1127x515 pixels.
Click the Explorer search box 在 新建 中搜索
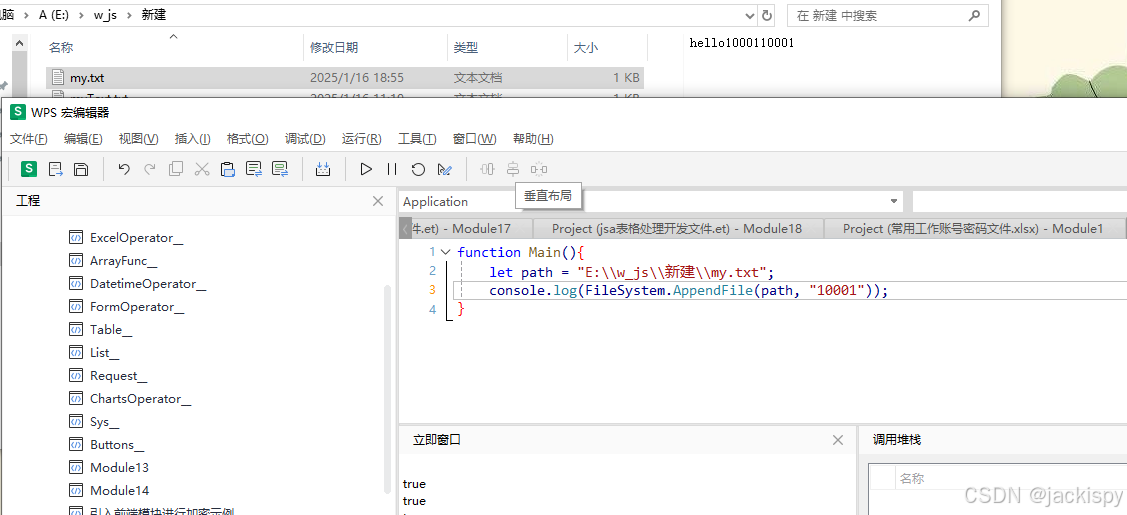(x=888, y=15)
